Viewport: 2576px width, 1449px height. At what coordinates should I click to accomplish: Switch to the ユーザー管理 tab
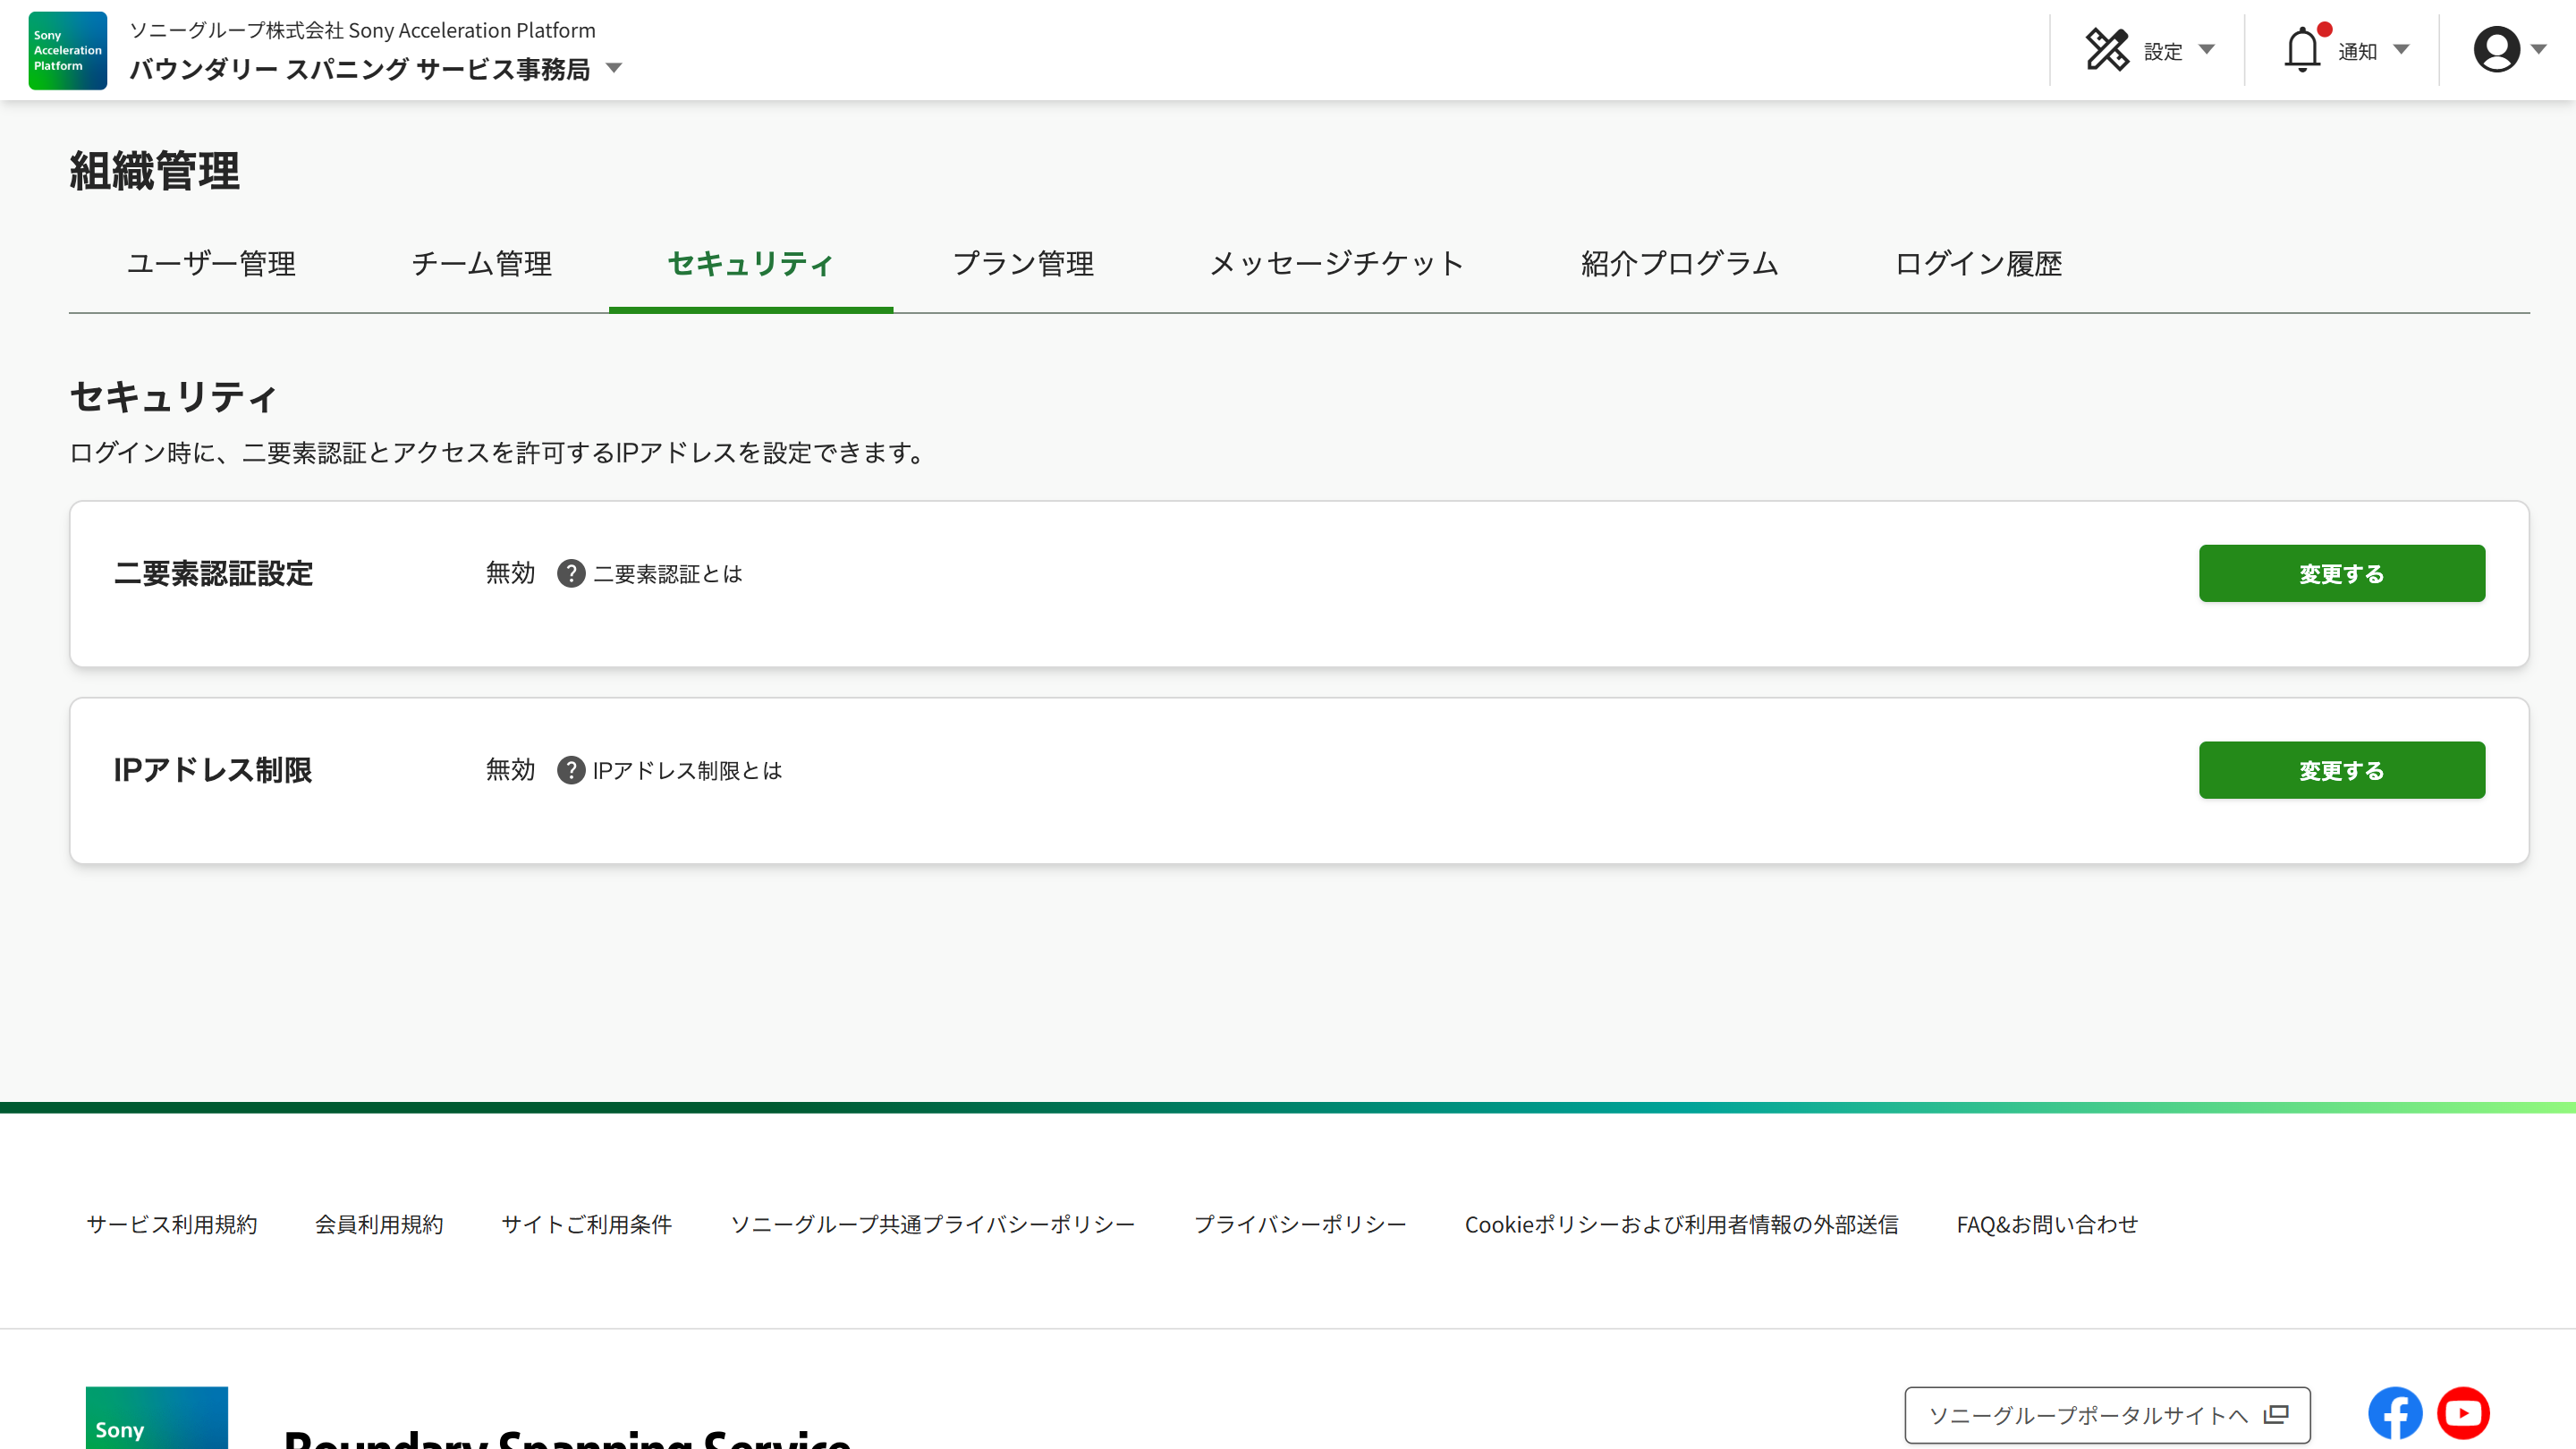pyautogui.click(x=211, y=264)
